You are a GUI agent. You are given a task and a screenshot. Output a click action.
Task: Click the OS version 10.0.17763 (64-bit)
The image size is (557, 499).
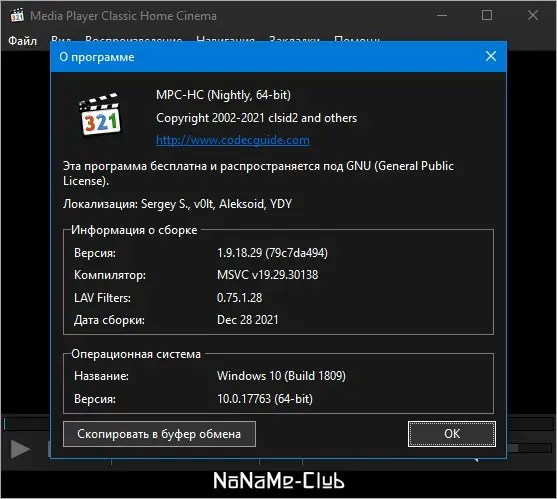click(265, 398)
